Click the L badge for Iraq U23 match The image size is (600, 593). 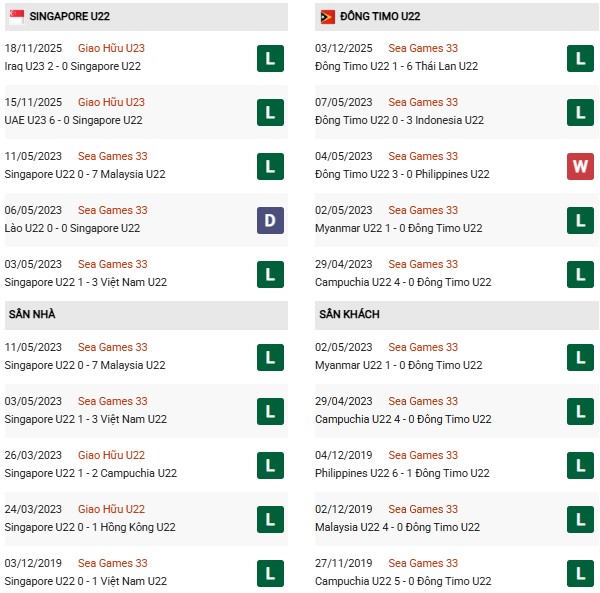point(269,58)
